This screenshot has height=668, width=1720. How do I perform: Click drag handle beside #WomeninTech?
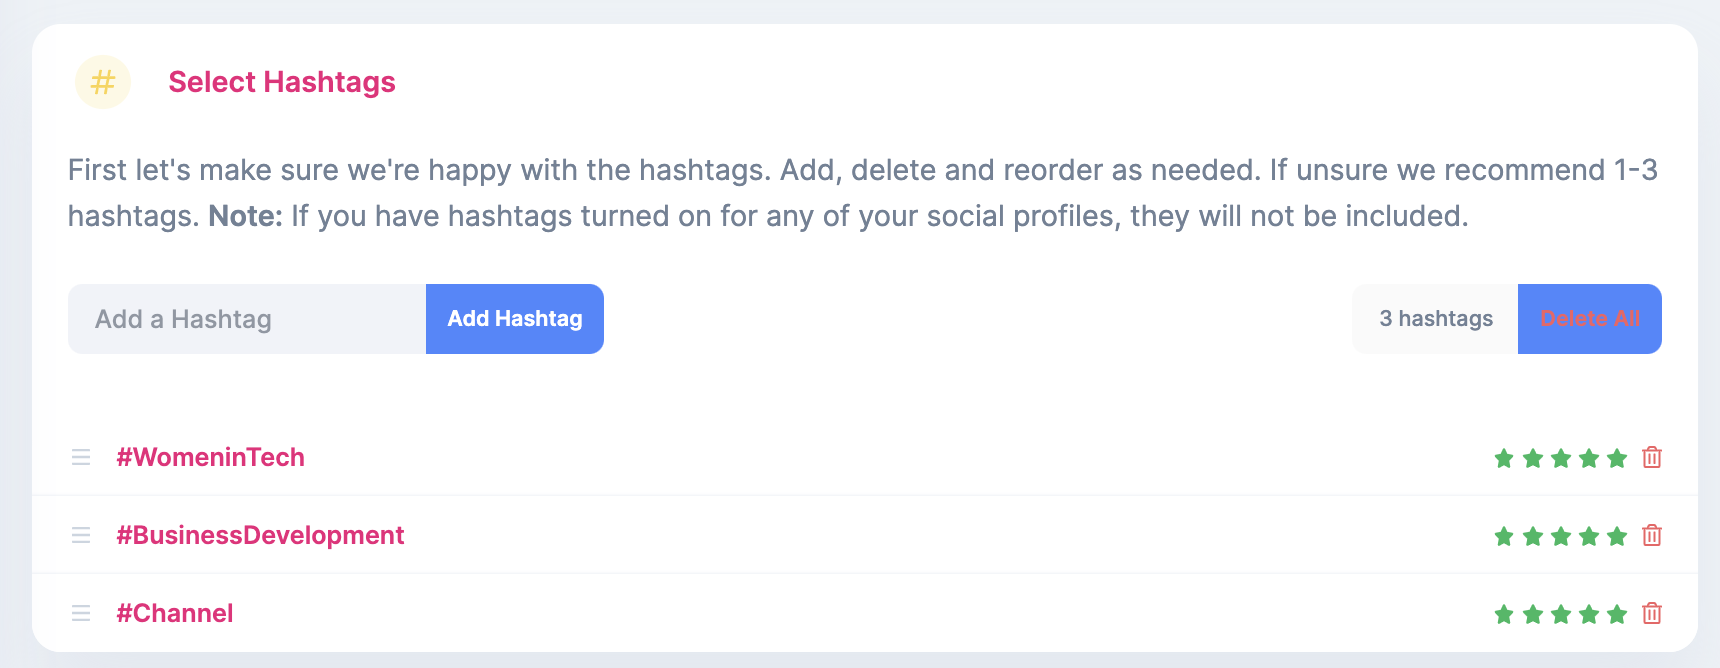[x=81, y=457]
